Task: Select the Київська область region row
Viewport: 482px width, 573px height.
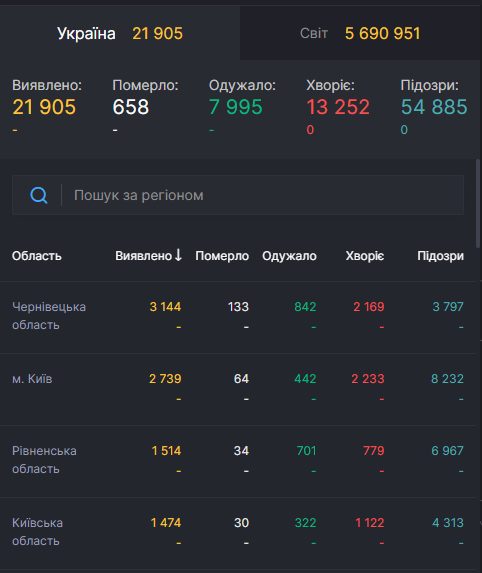Action: [x=238, y=533]
